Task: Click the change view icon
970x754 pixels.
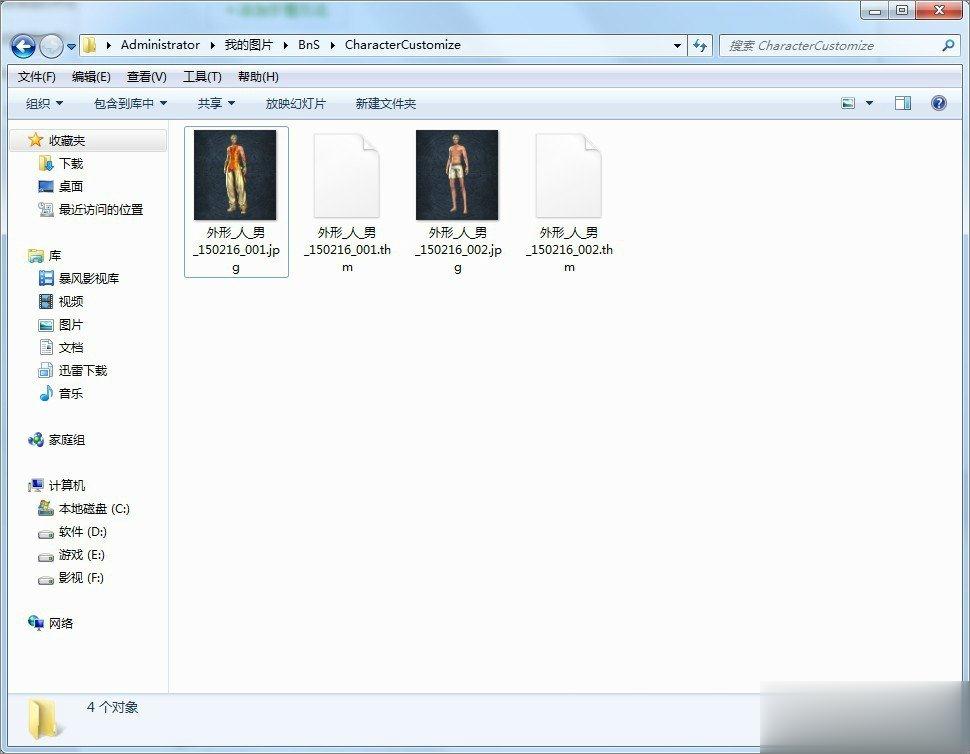Action: coord(848,103)
